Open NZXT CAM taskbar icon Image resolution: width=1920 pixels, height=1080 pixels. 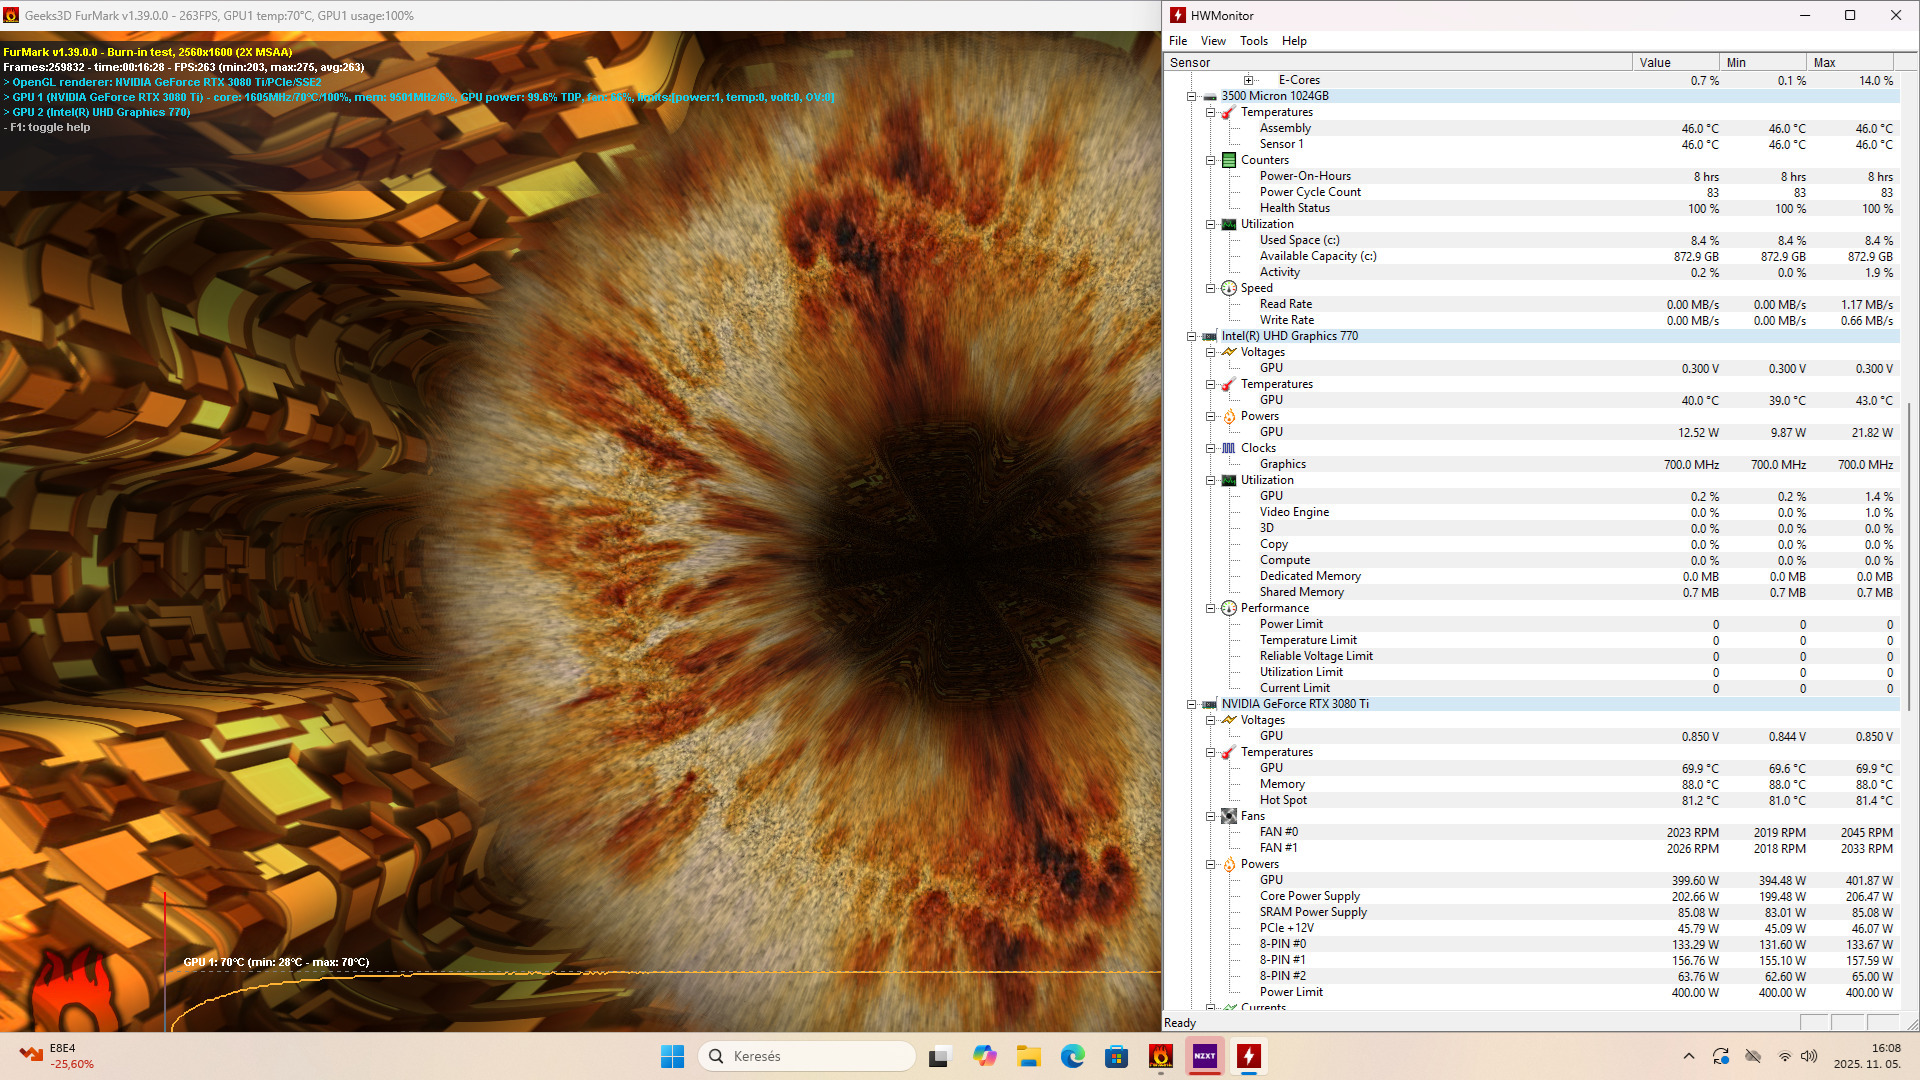pyautogui.click(x=1205, y=1056)
